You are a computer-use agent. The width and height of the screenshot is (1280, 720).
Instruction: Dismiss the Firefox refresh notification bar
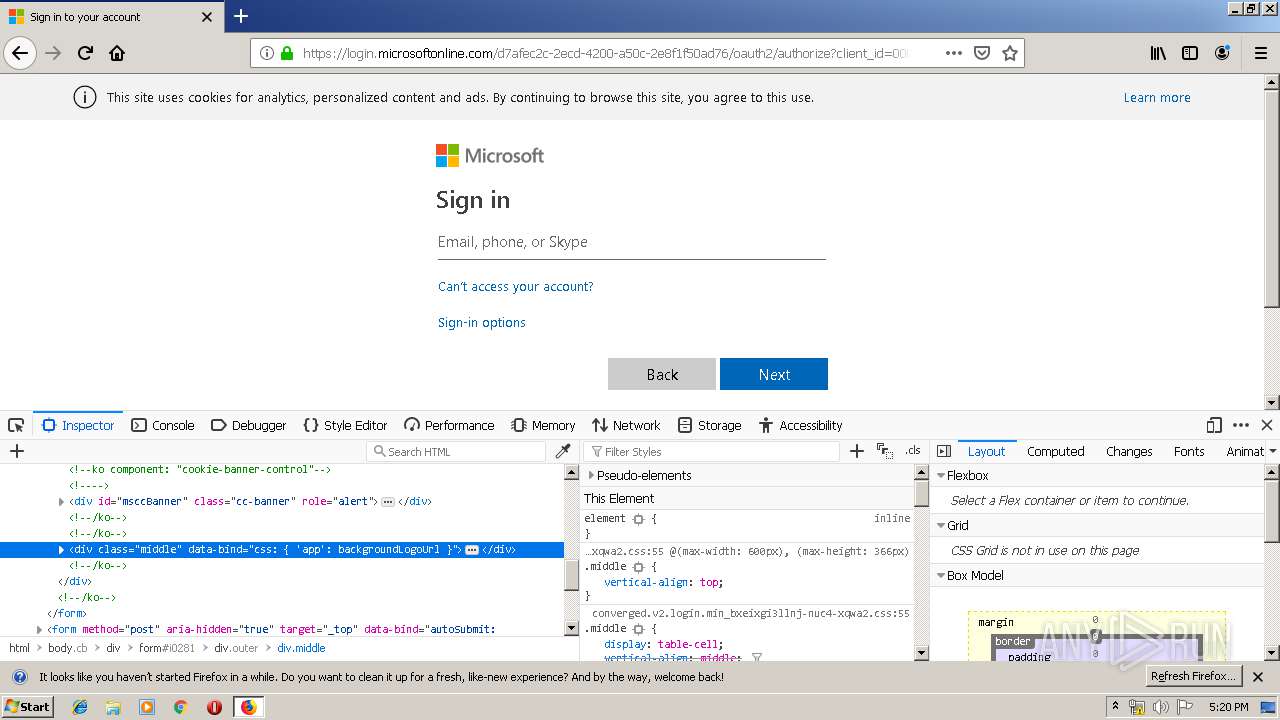1258,677
